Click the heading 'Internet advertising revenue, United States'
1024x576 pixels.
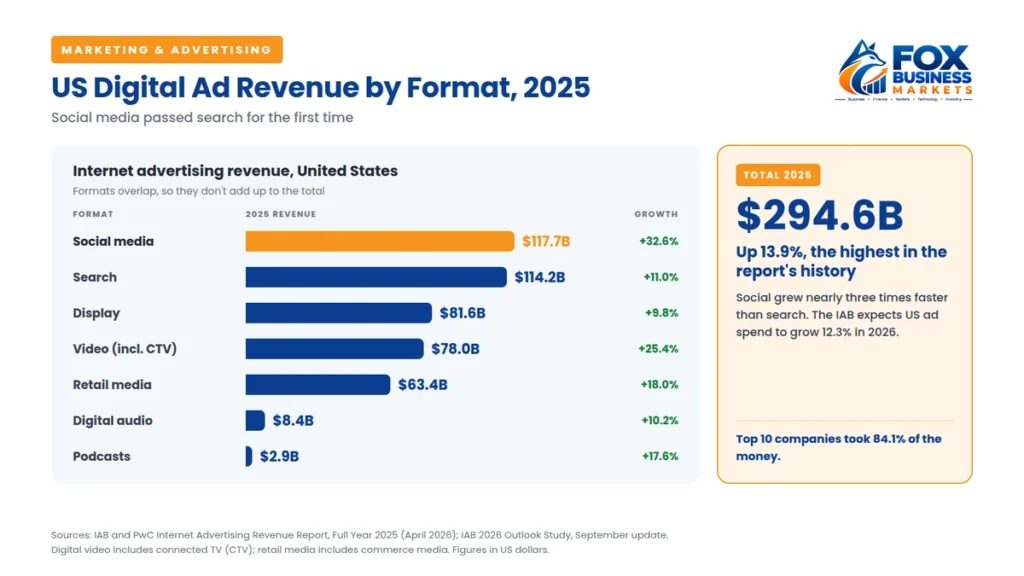pyautogui.click(x=235, y=171)
